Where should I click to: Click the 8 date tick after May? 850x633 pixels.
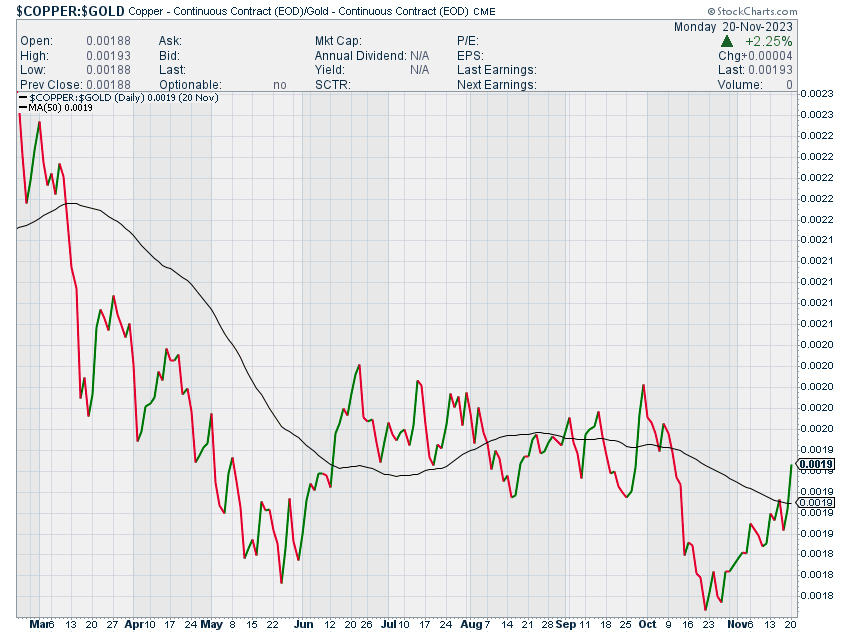(x=232, y=624)
